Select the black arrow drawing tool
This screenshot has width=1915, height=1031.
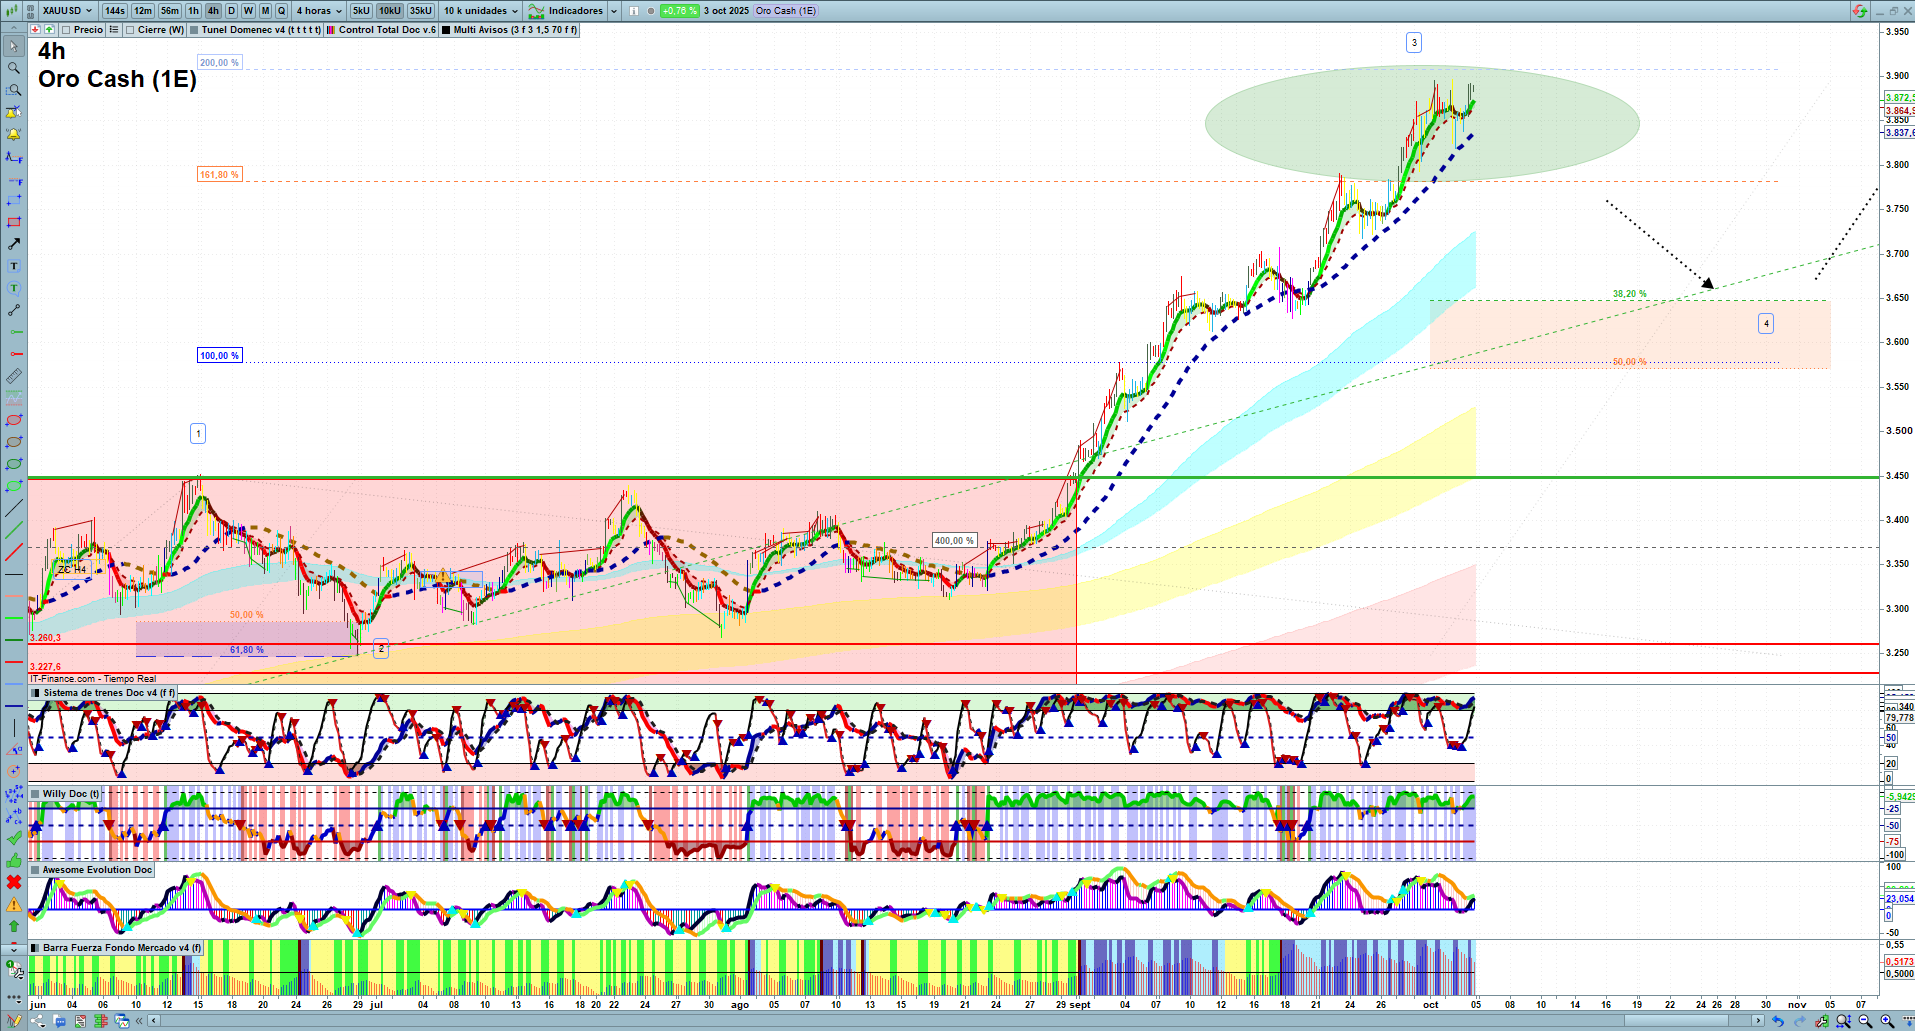(x=14, y=244)
